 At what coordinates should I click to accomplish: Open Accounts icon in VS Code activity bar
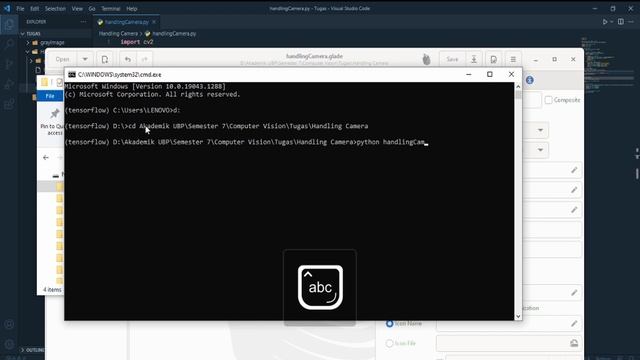pyautogui.click(x=9, y=324)
